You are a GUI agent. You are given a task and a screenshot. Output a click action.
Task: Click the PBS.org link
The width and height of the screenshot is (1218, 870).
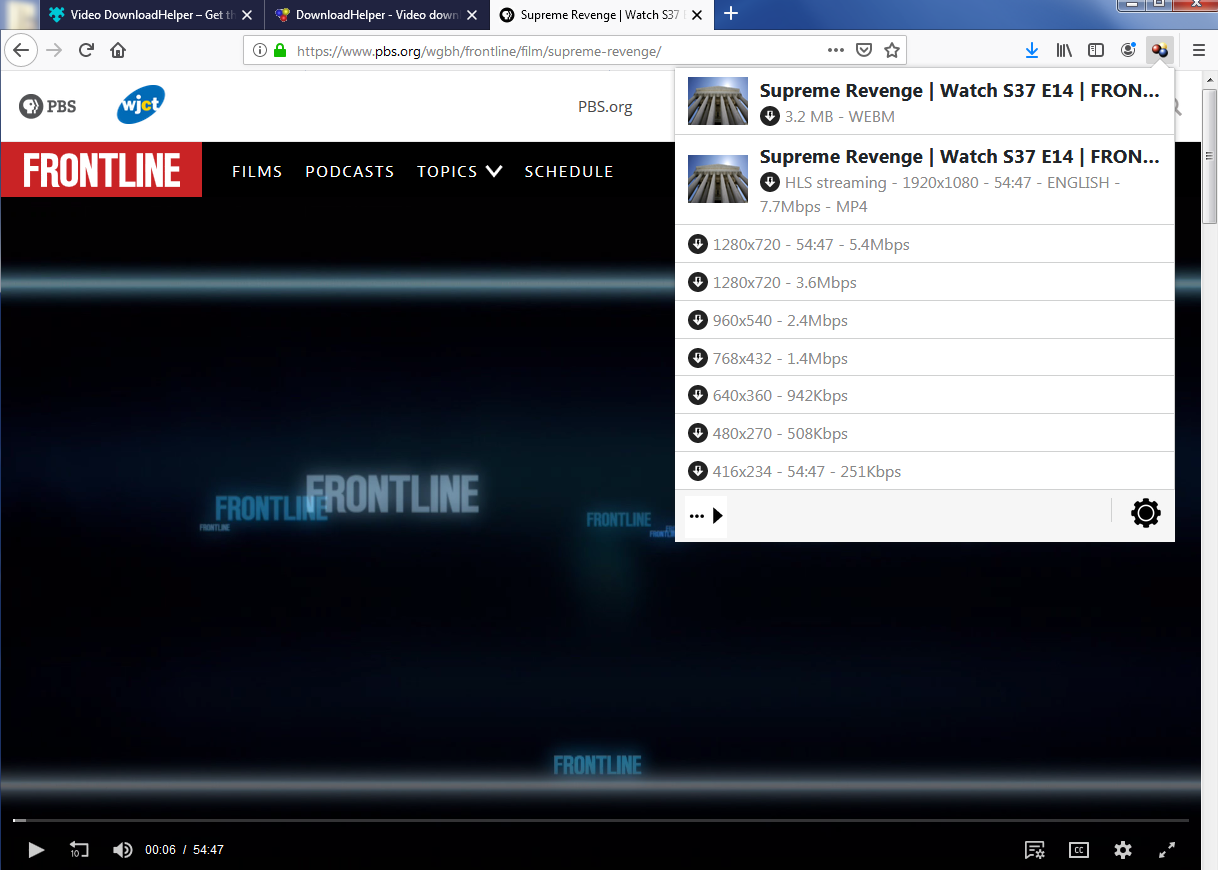pos(605,107)
